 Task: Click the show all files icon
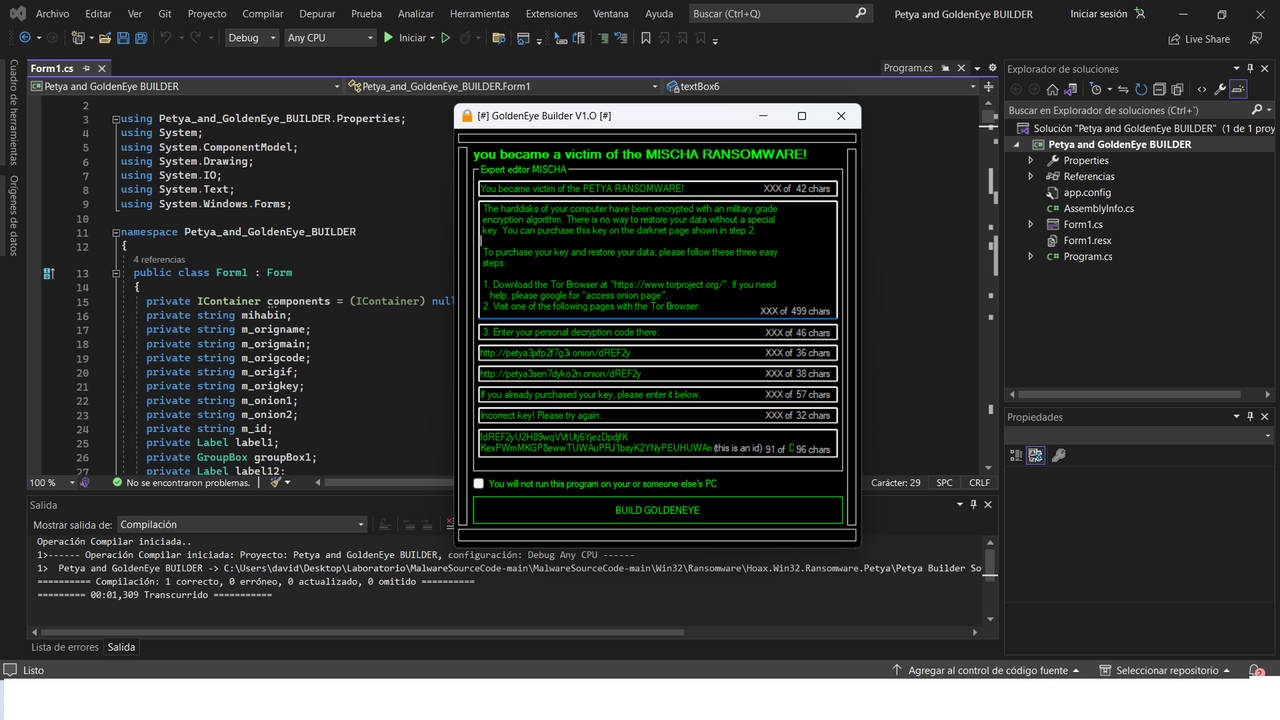tap(1177, 89)
